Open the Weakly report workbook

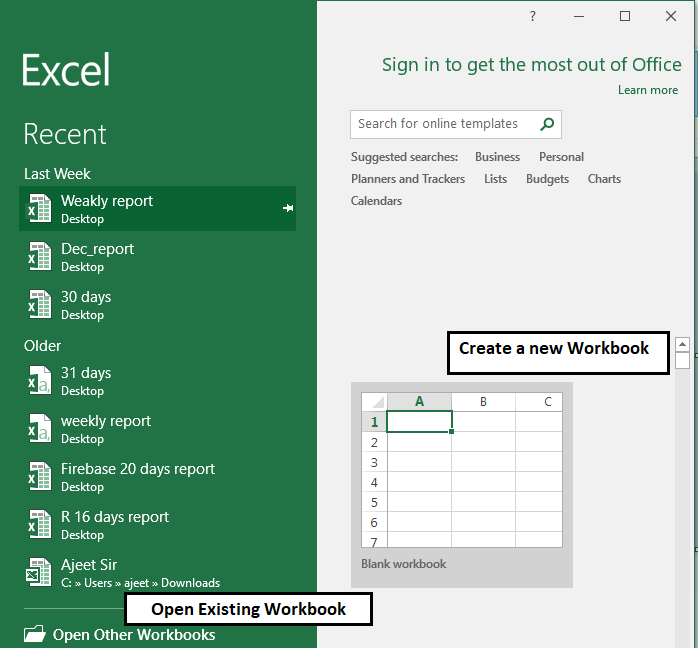pos(158,208)
